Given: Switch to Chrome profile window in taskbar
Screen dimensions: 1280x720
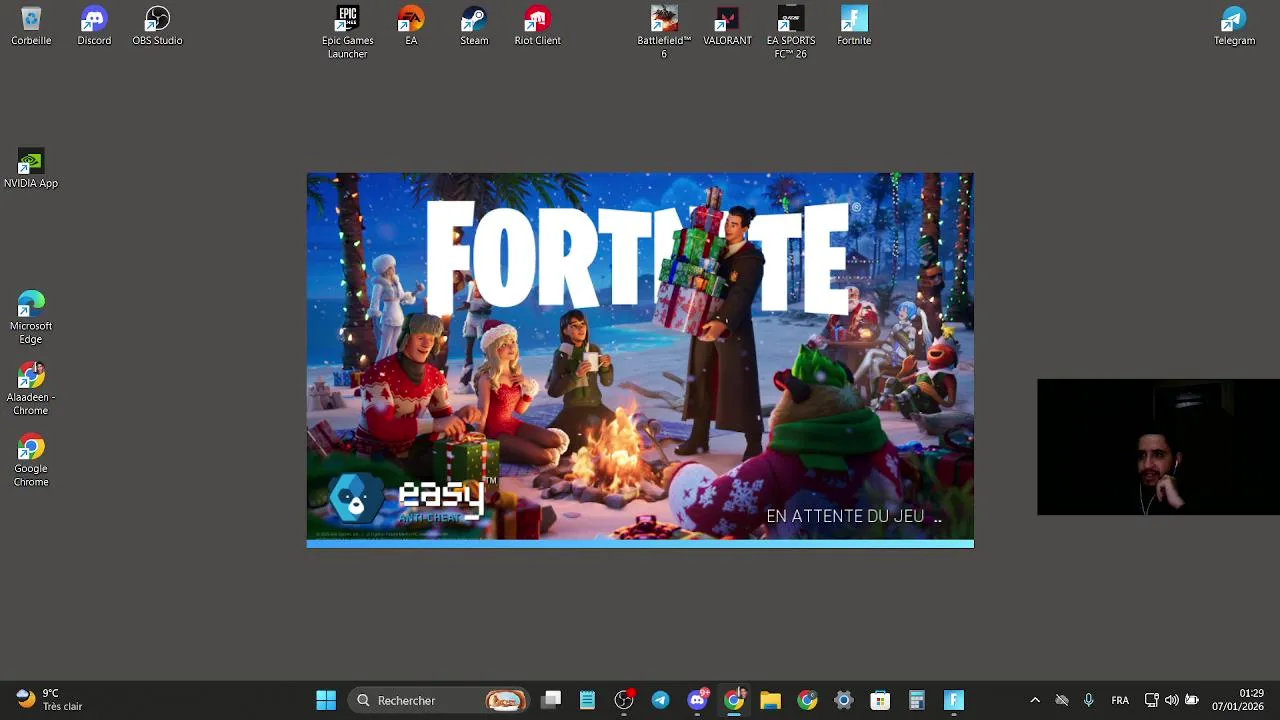Looking at the screenshot, I should pyautogui.click(x=734, y=700).
